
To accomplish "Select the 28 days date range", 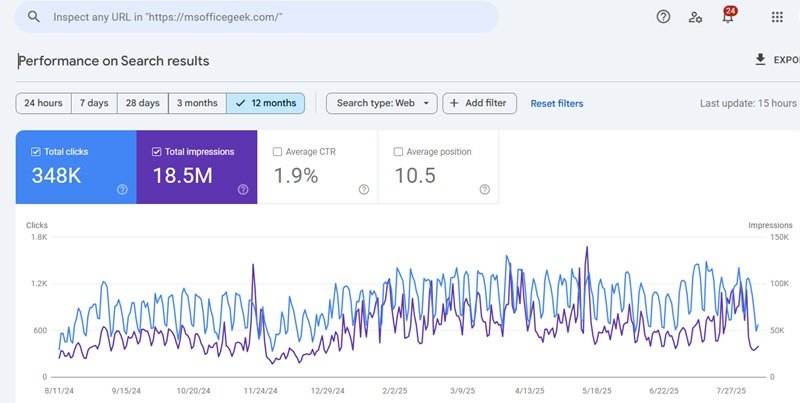I will [x=142, y=103].
